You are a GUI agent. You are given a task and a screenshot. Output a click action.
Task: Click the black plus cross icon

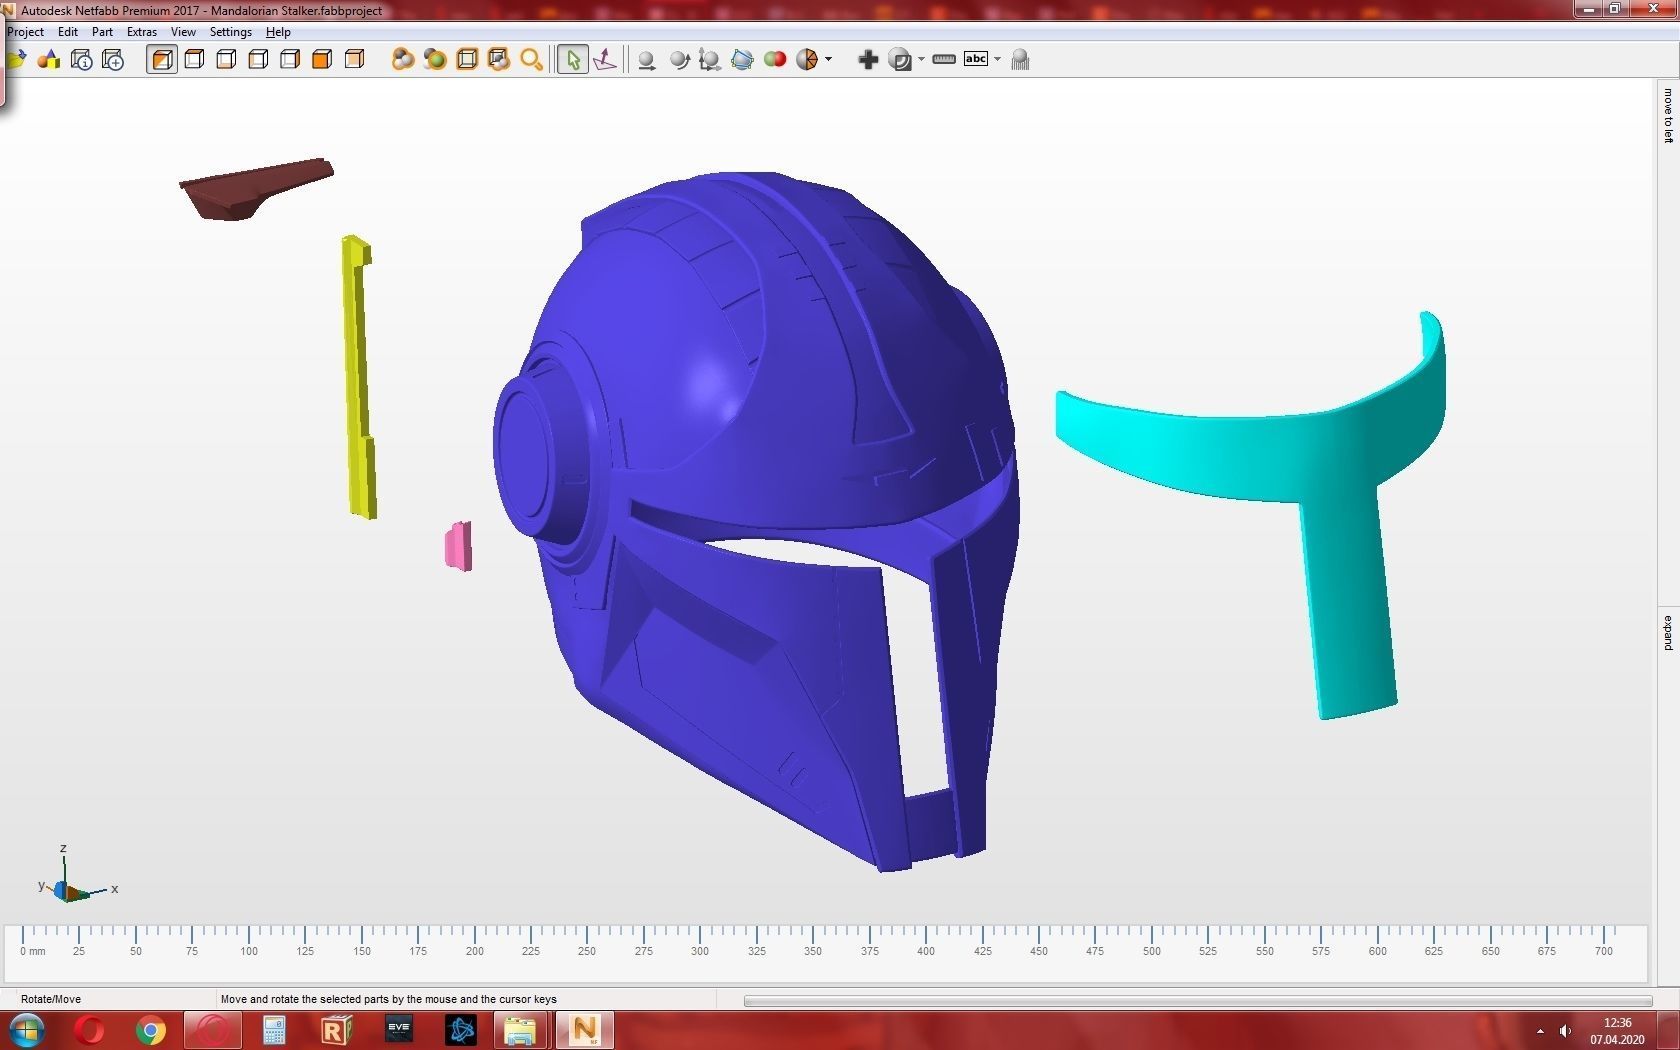868,60
